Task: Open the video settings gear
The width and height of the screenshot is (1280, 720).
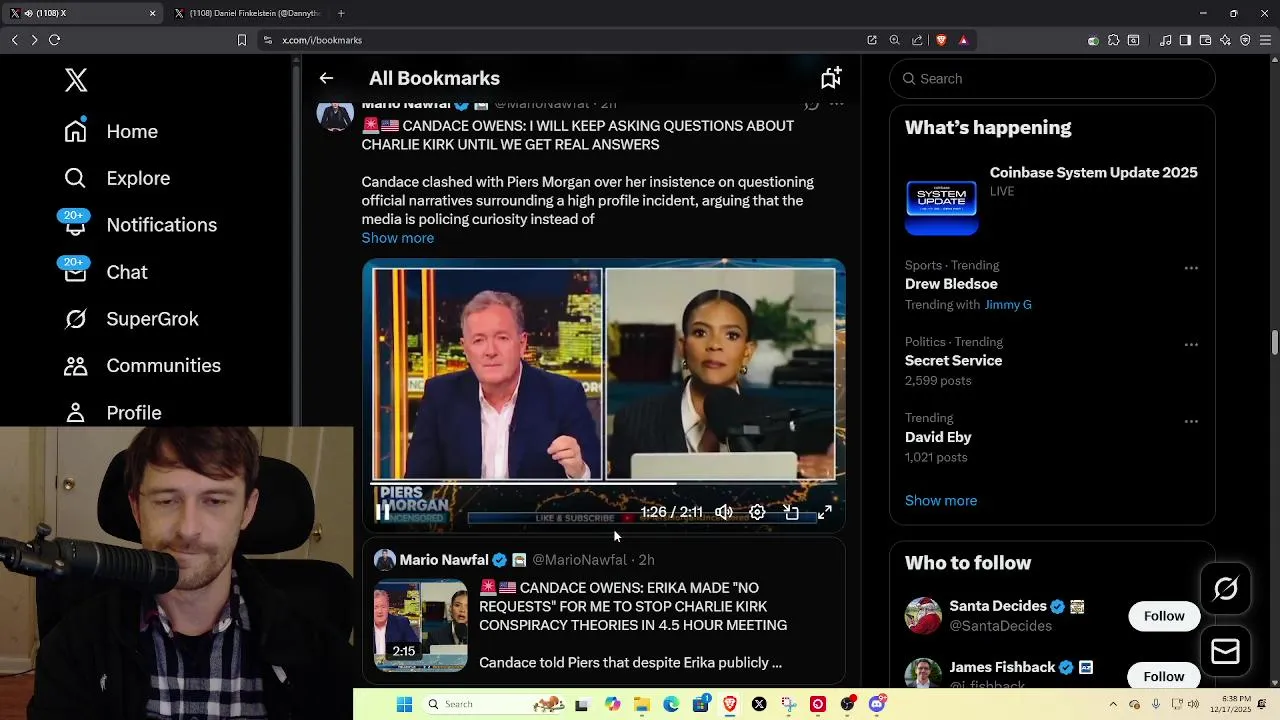Action: click(757, 512)
